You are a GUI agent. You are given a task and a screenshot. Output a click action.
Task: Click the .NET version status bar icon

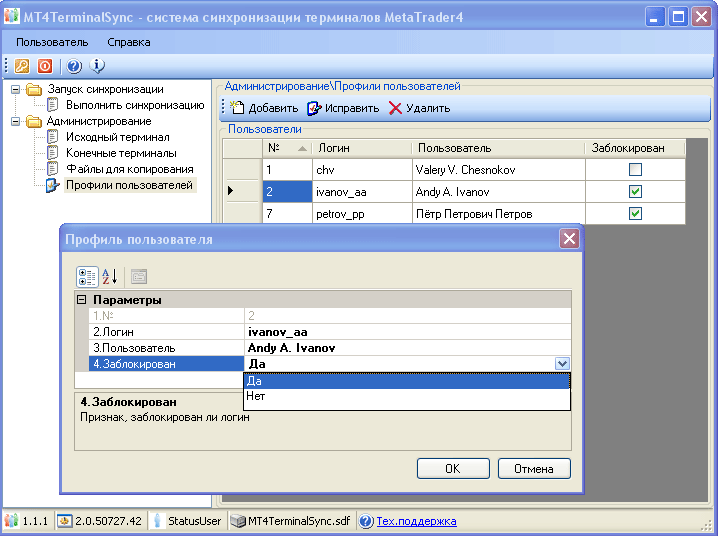[x=65, y=521]
